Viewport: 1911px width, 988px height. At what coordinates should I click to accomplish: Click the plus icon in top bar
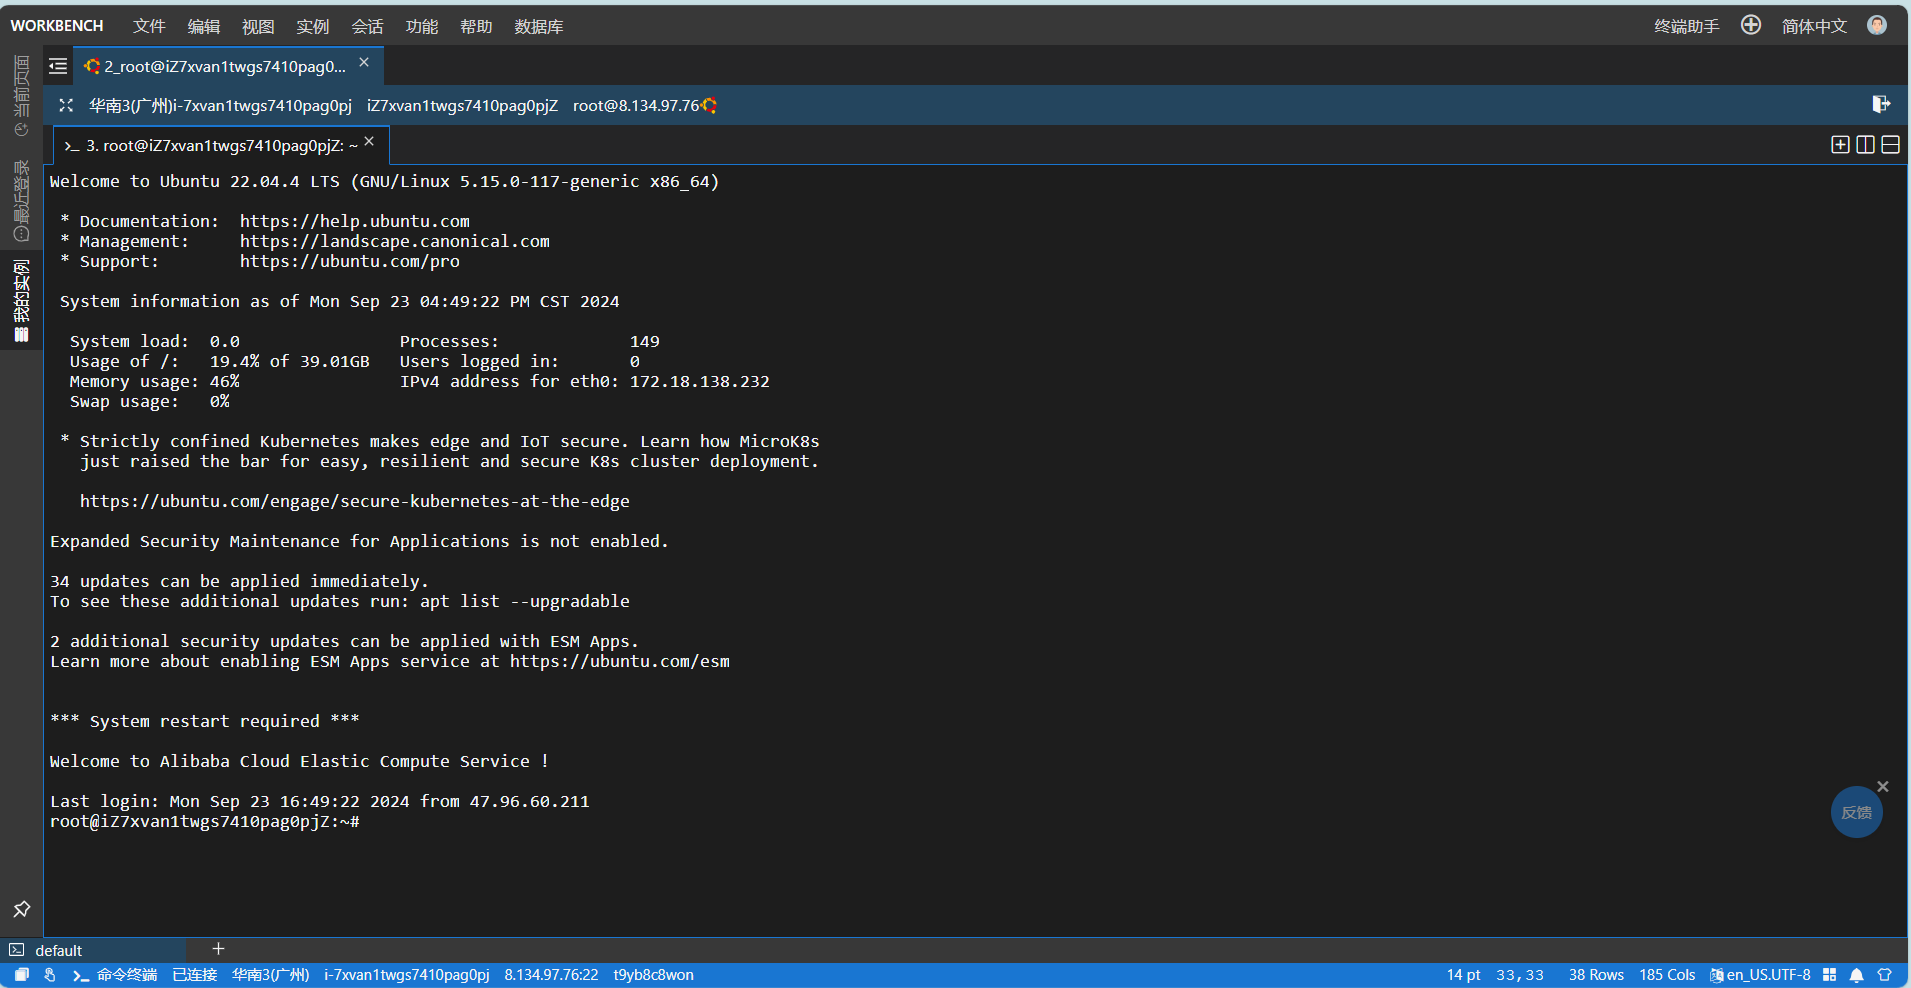click(x=1750, y=25)
